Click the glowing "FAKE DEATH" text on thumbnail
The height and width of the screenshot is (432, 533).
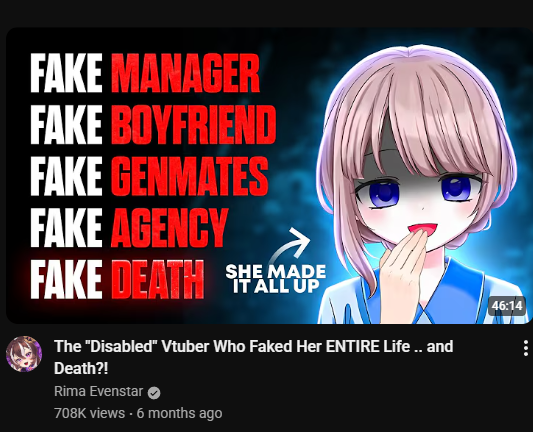tap(117, 279)
